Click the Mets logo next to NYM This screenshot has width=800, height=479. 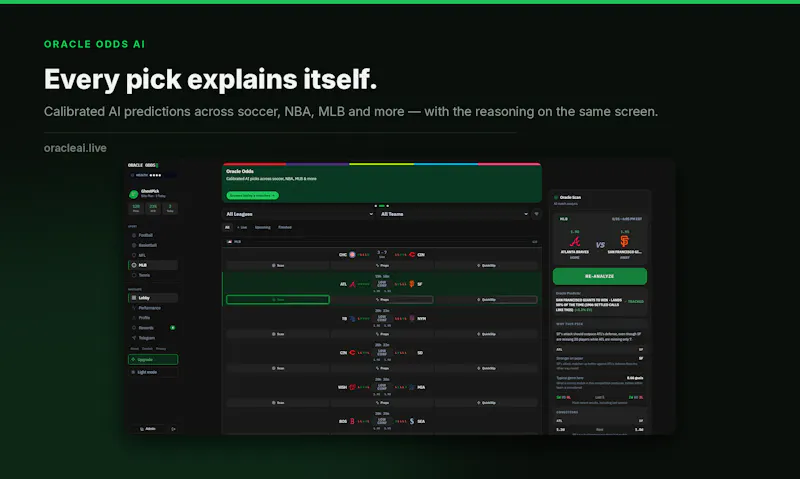tap(412, 318)
